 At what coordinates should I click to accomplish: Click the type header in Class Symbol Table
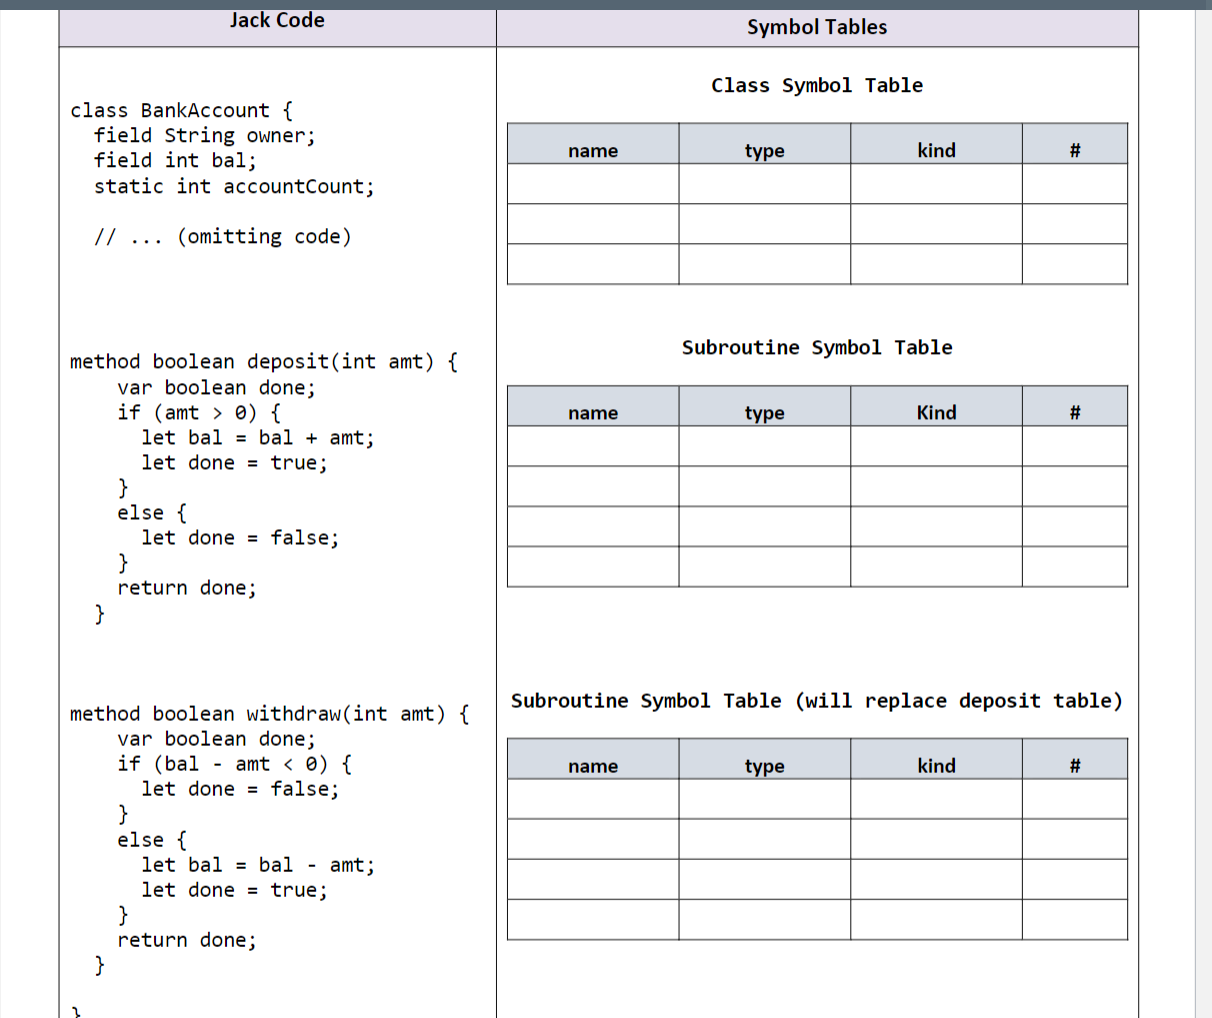click(764, 150)
